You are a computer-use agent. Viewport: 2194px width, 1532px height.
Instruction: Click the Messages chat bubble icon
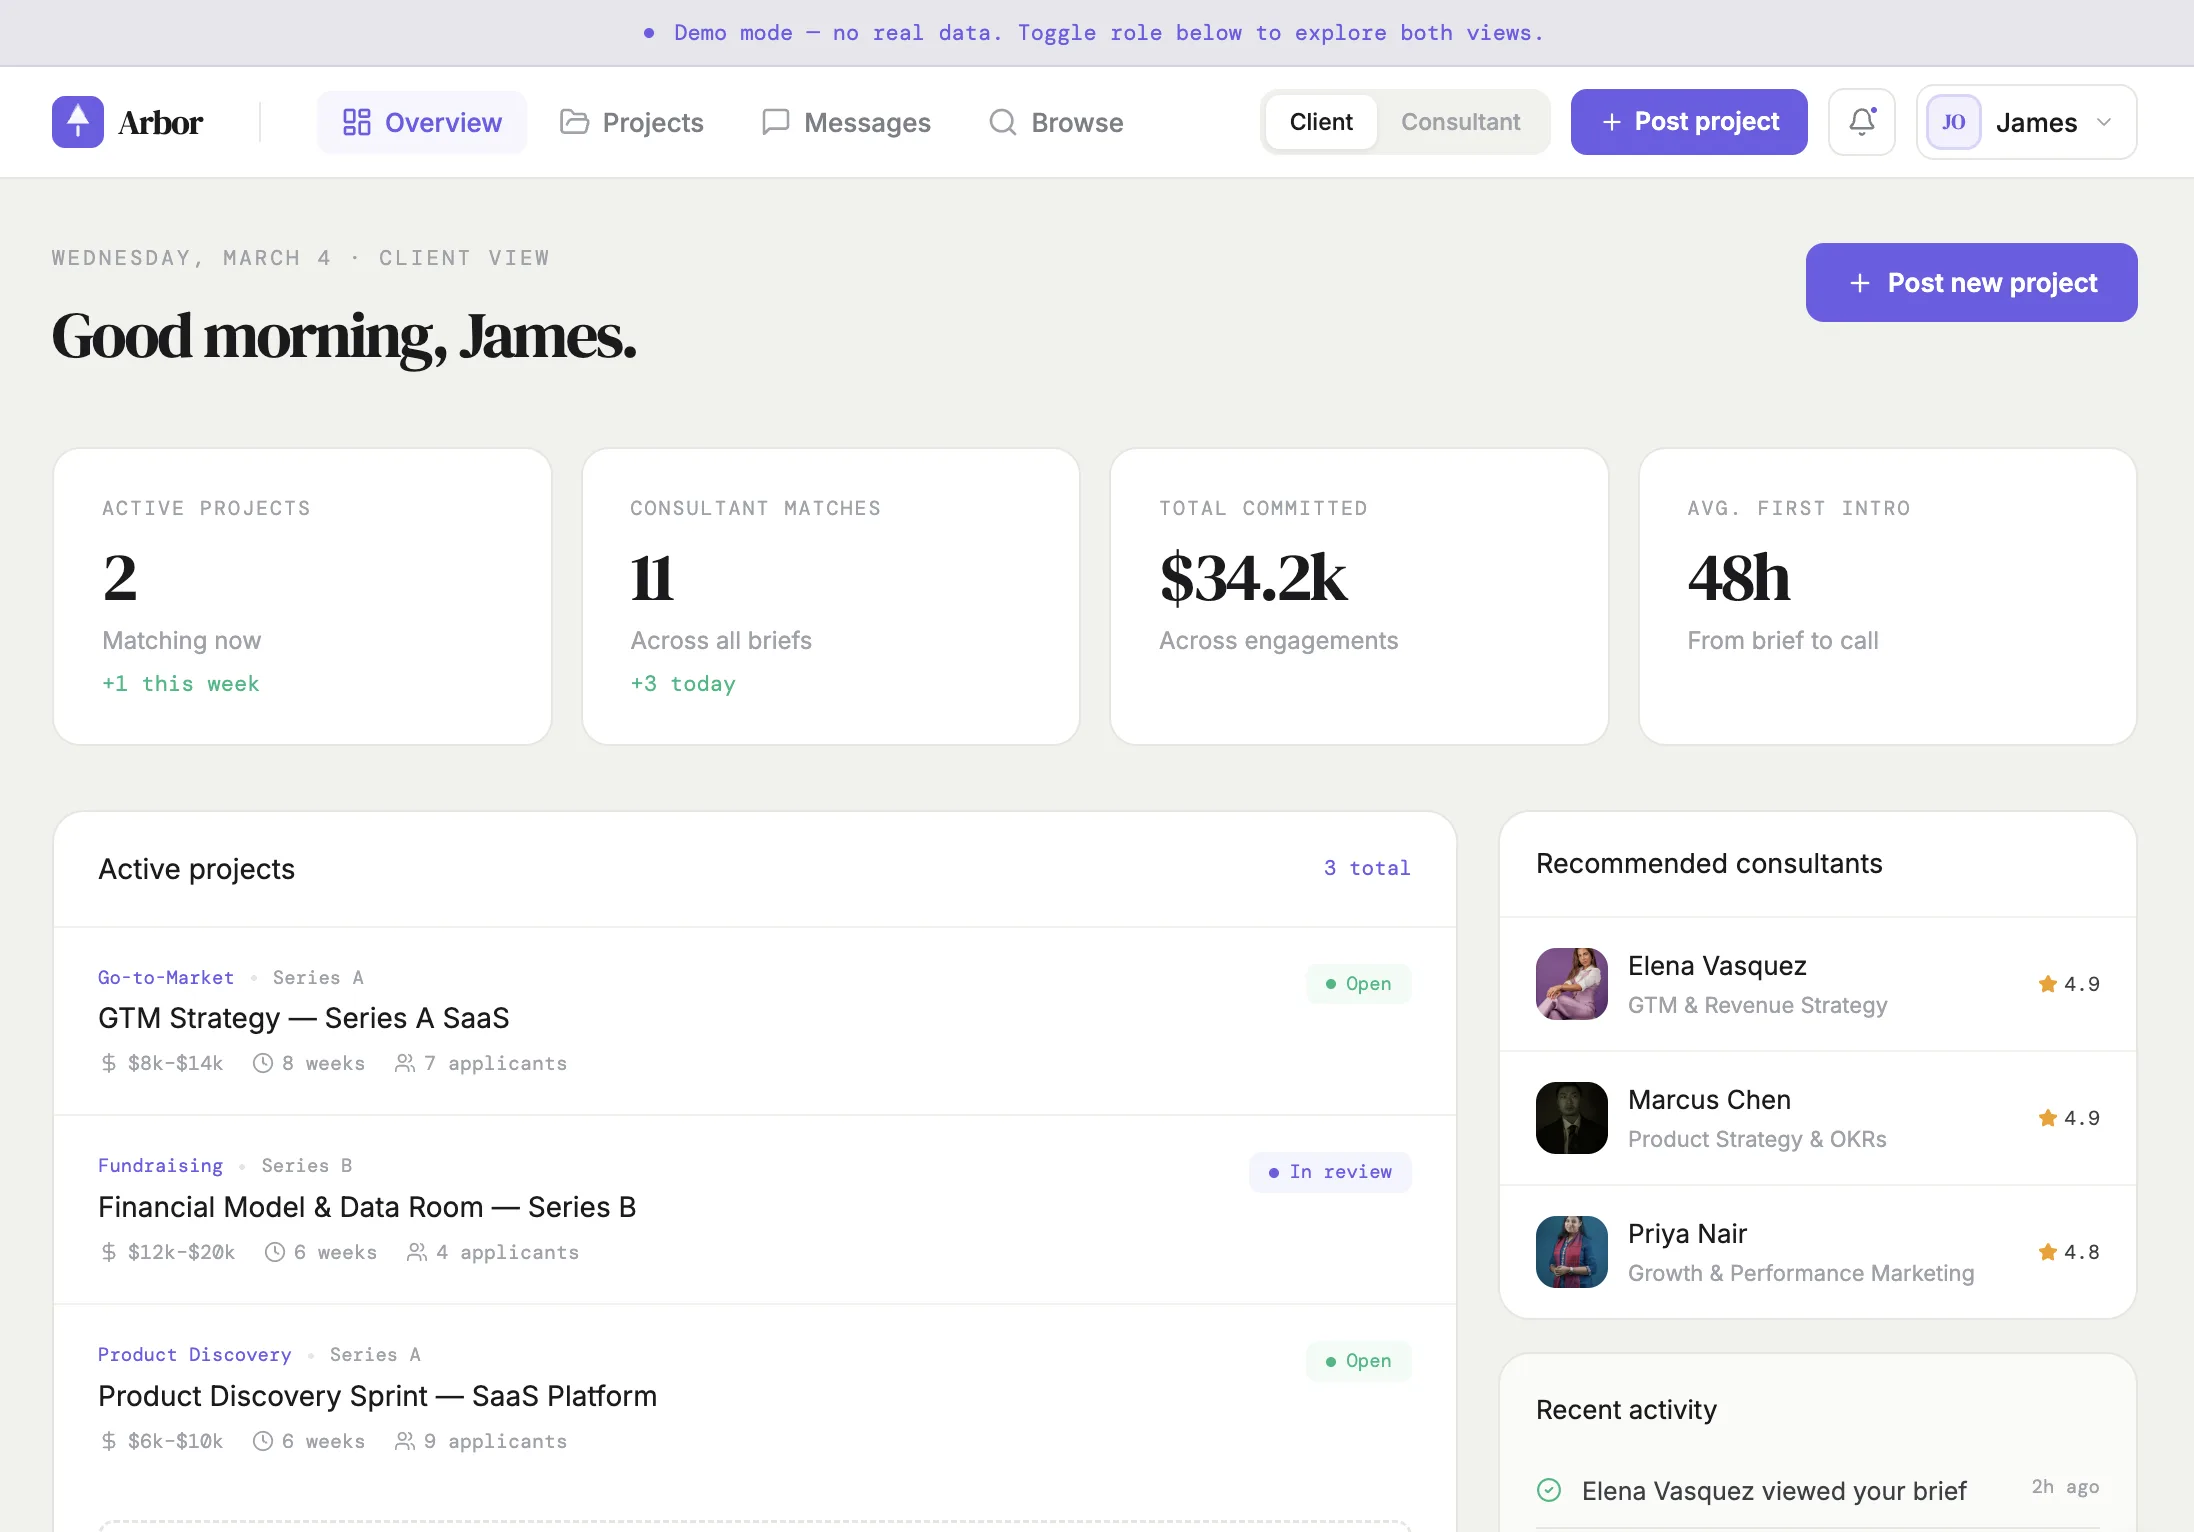click(x=775, y=122)
